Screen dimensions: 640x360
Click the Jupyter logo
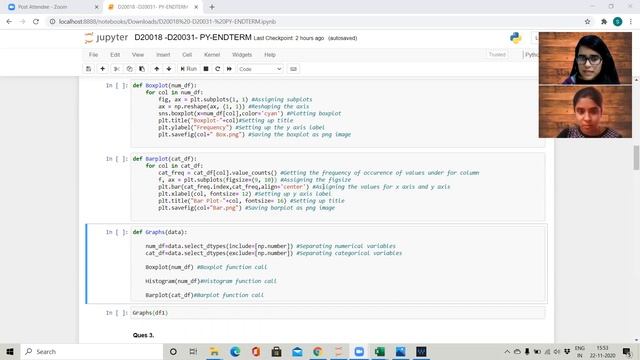[106, 38]
